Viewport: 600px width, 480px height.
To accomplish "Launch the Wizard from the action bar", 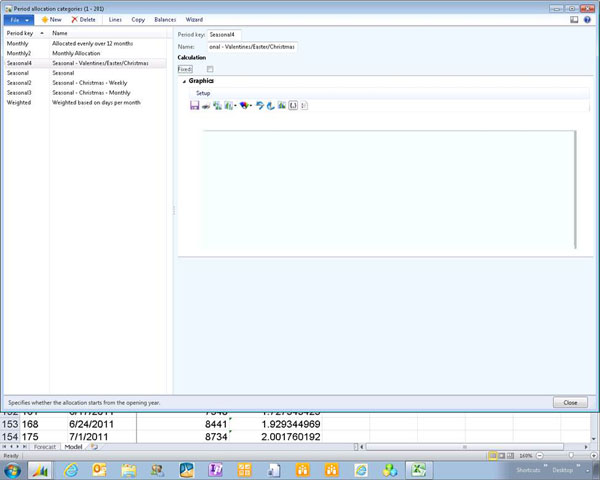I will (x=194, y=20).
